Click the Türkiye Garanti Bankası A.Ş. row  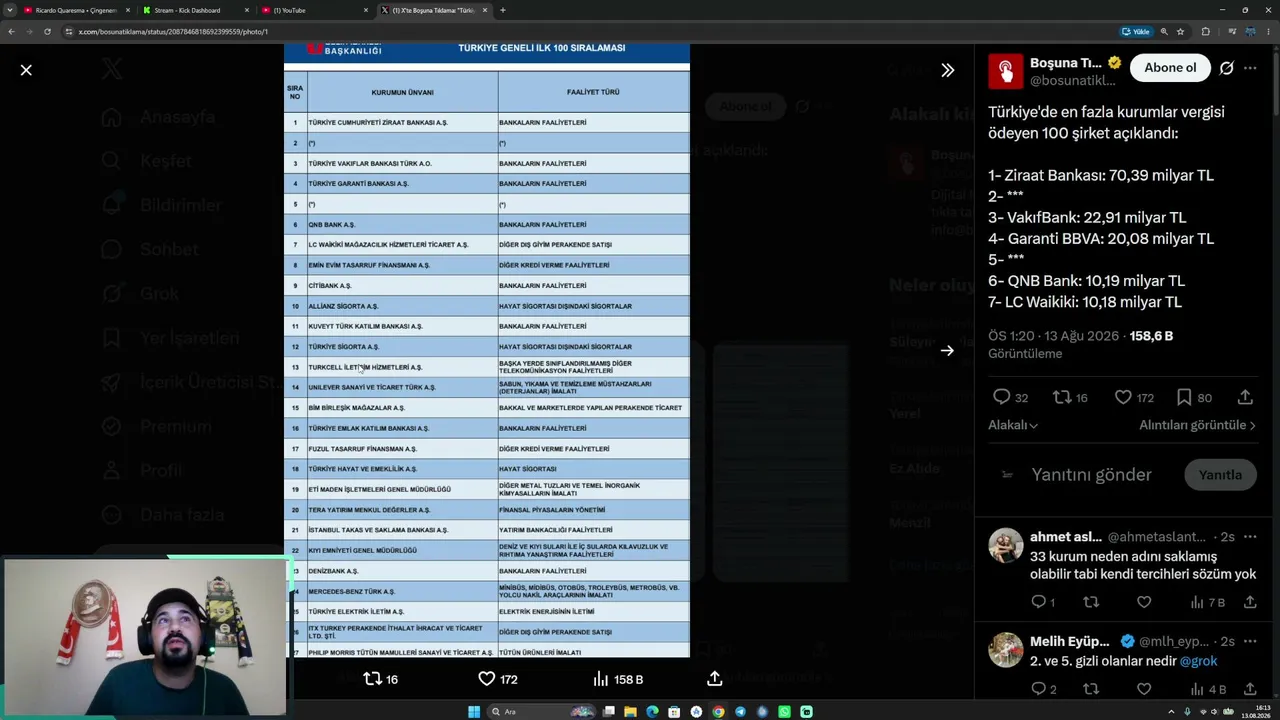487,184
